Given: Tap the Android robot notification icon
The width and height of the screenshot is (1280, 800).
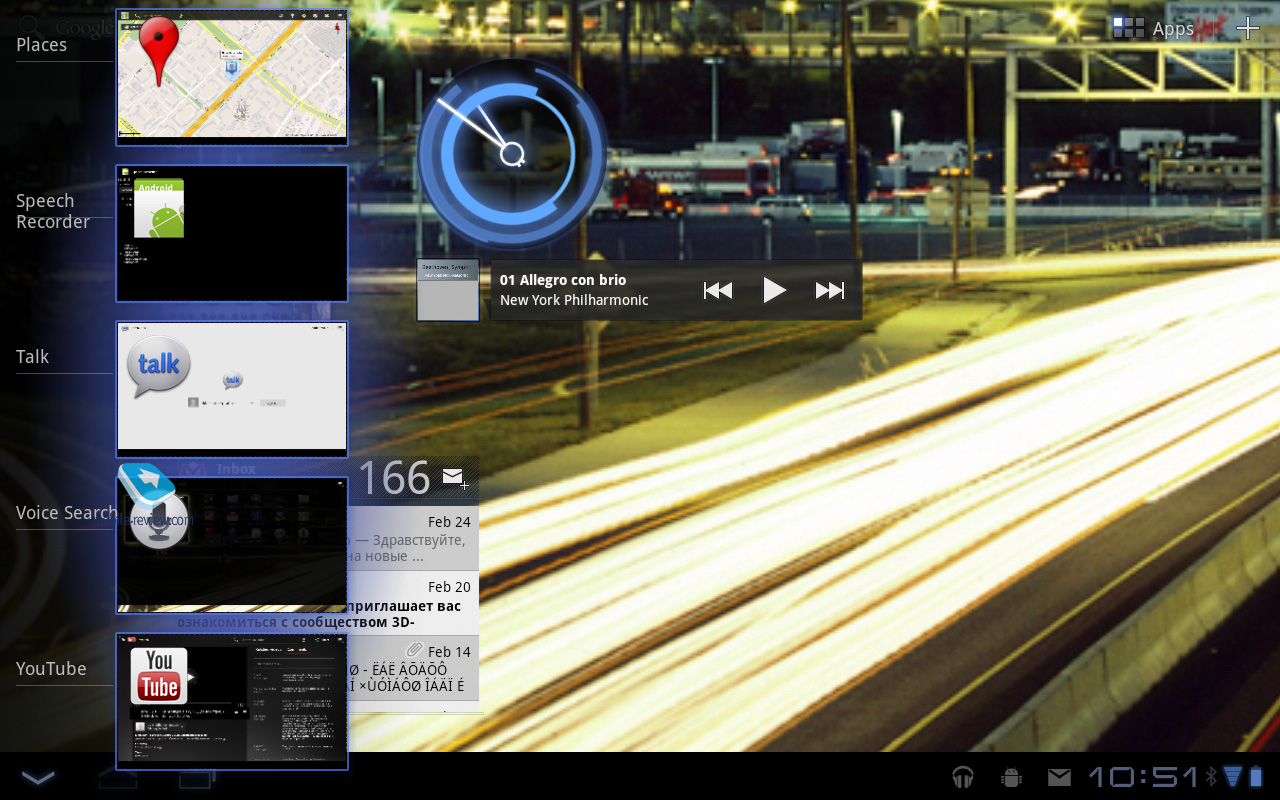Looking at the screenshot, I should [1011, 777].
